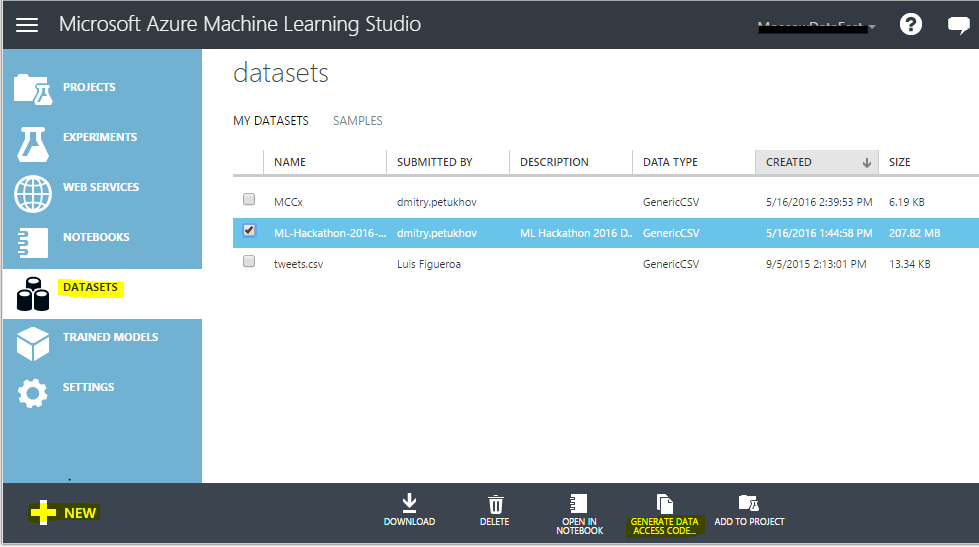The height and width of the screenshot is (547, 979).
Task: Select the MCCx dataset name
Action: point(288,202)
